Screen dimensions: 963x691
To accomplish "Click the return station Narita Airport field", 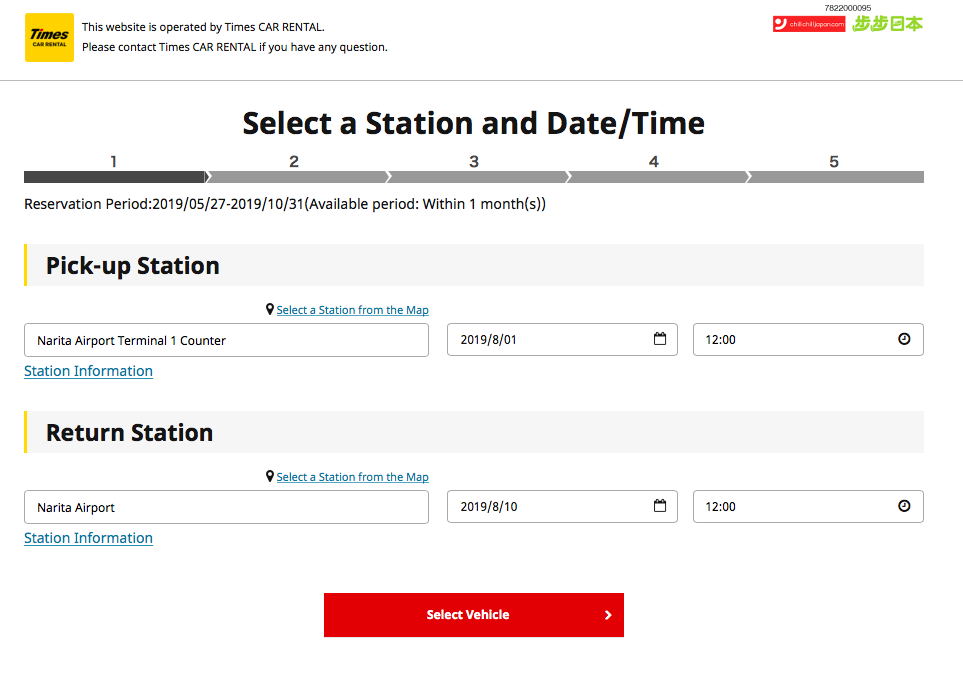I will point(226,507).
